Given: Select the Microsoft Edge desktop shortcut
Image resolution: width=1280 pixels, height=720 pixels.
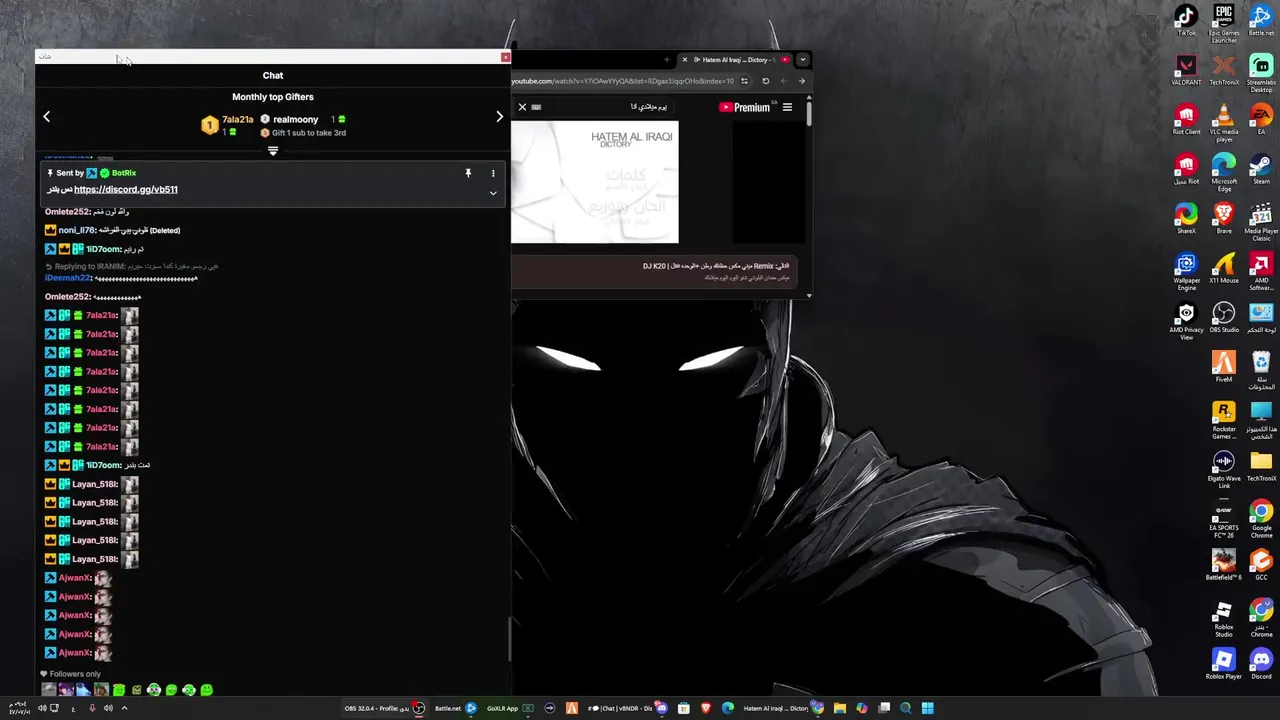Looking at the screenshot, I should (1224, 171).
